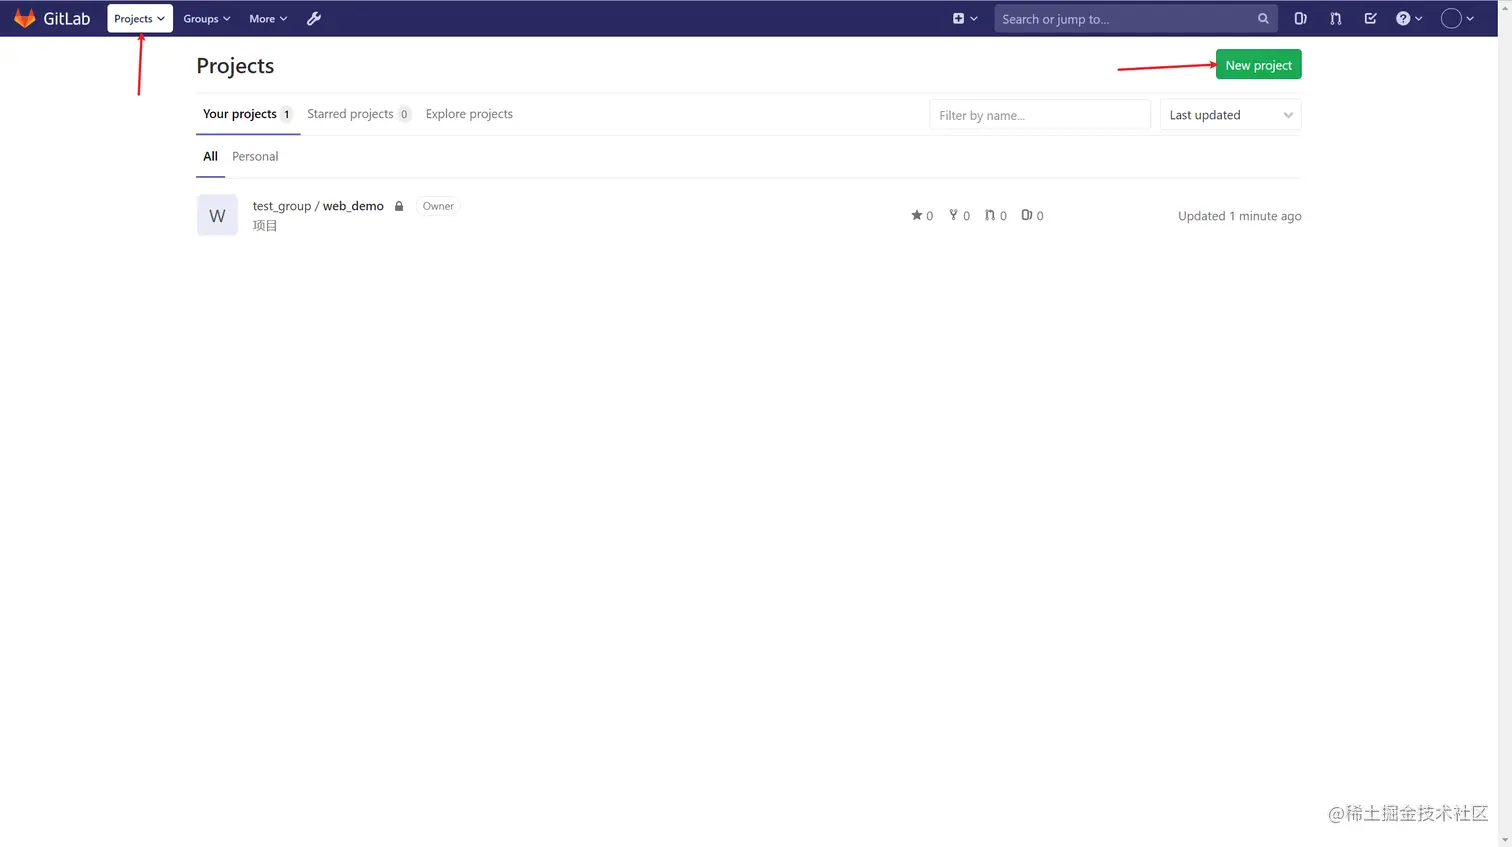Screen dimensions: 1512x847
Task: Click the web_demo project avatar W
Action: pos(217,215)
